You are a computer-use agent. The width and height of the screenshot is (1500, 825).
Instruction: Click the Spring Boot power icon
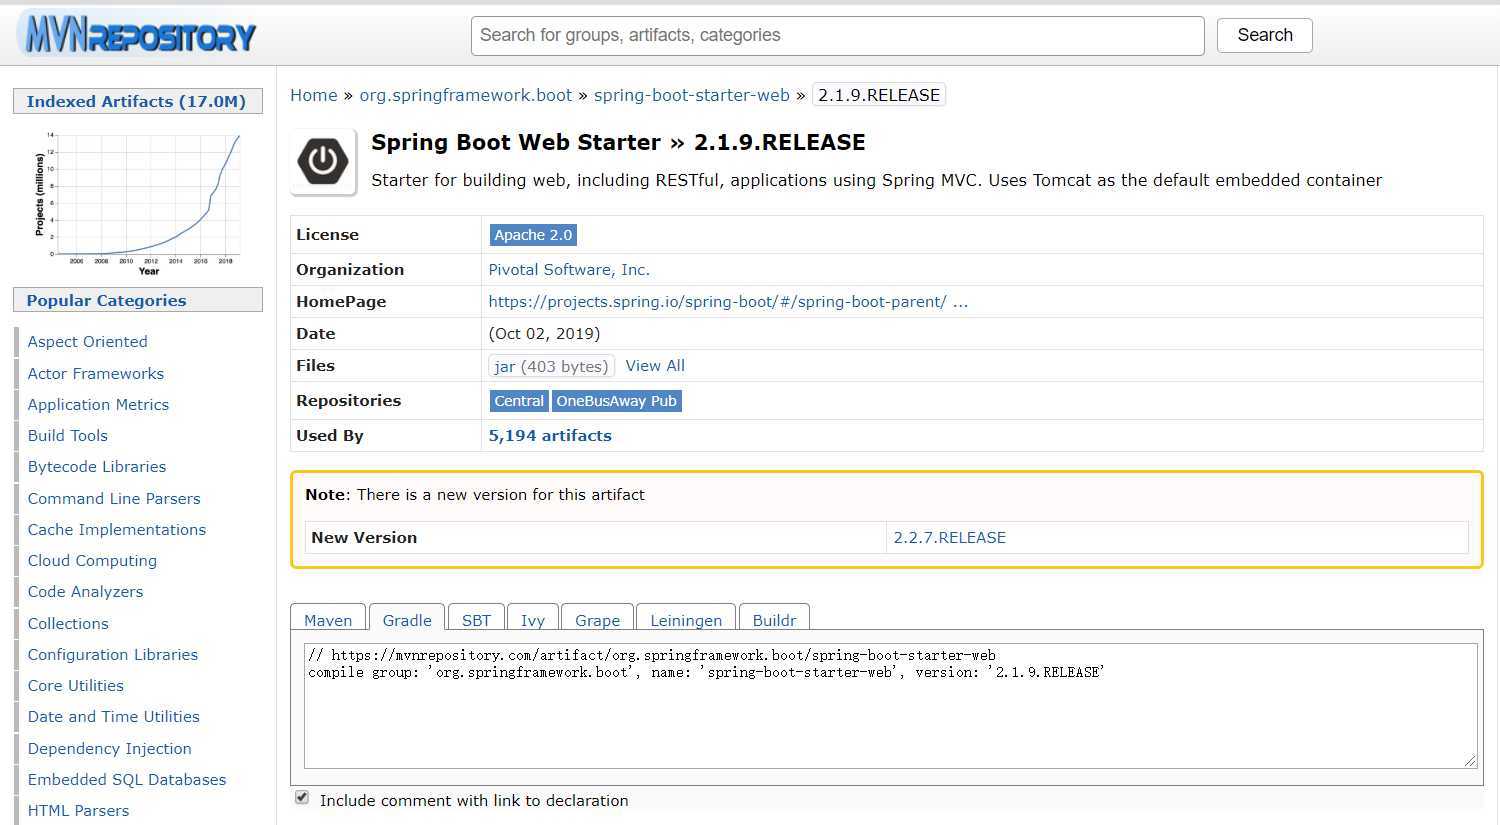[x=323, y=161]
